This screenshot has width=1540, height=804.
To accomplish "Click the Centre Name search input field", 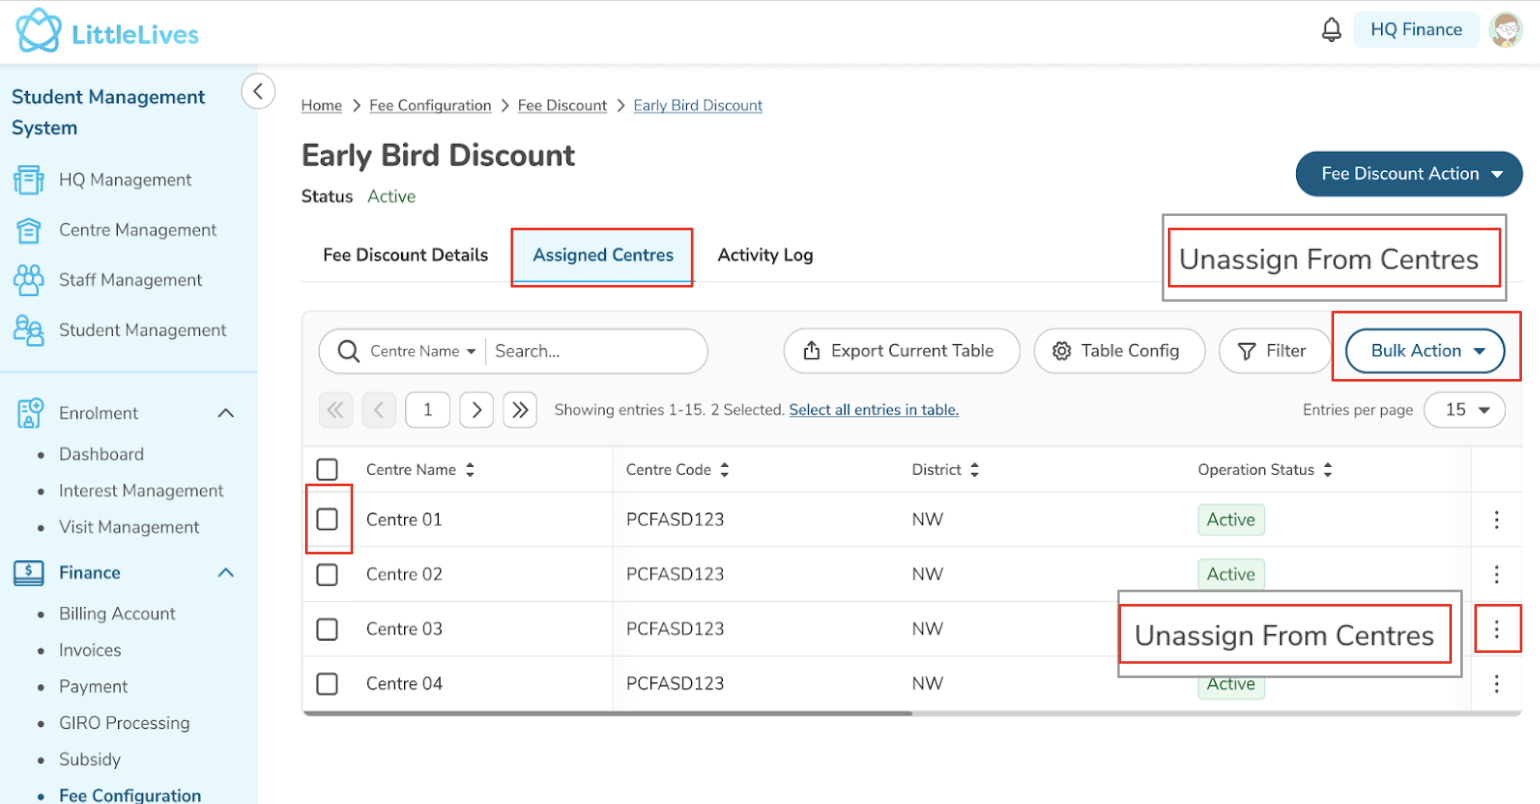I will (x=595, y=351).
